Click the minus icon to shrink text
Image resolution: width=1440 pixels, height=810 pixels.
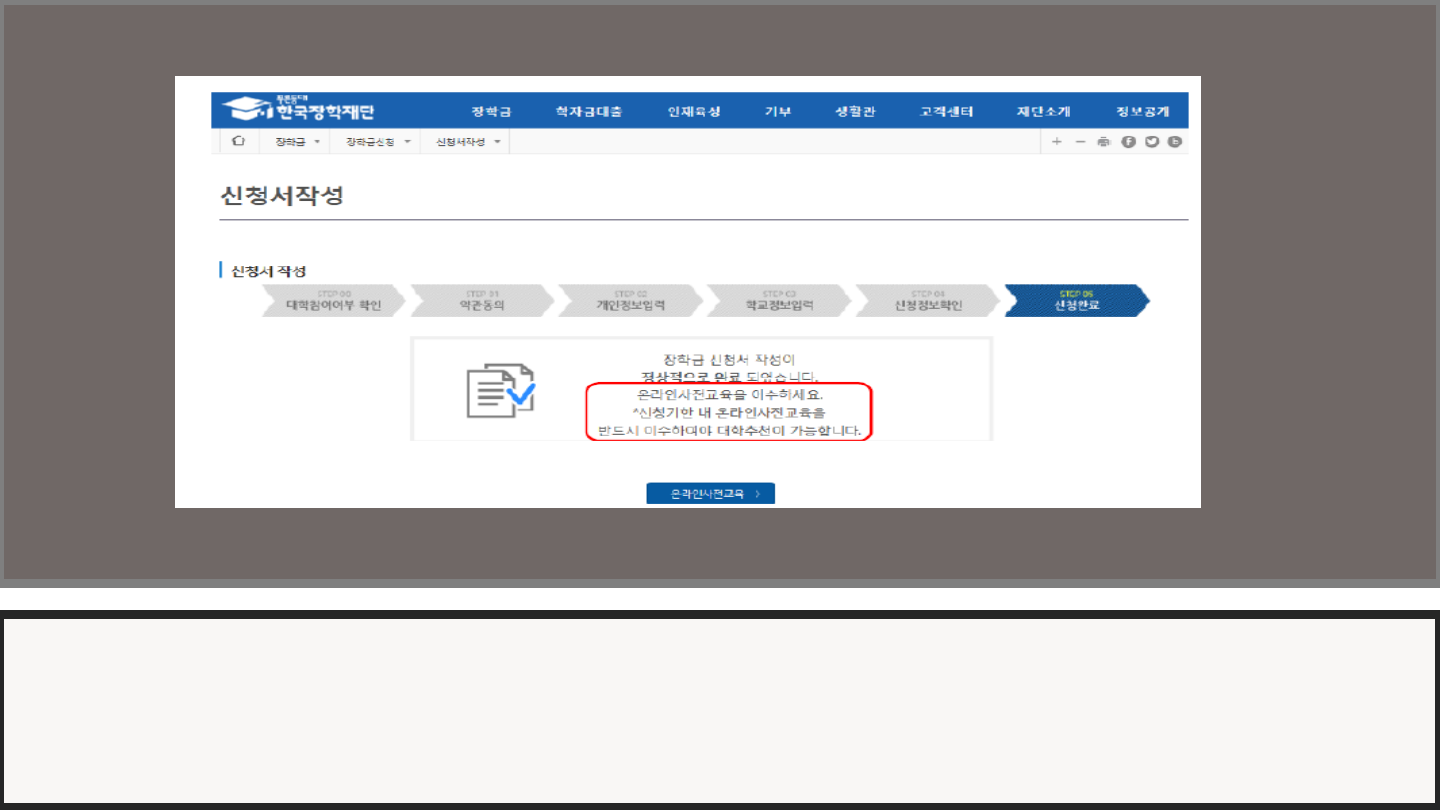pyautogui.click(x=1080, y=142)
